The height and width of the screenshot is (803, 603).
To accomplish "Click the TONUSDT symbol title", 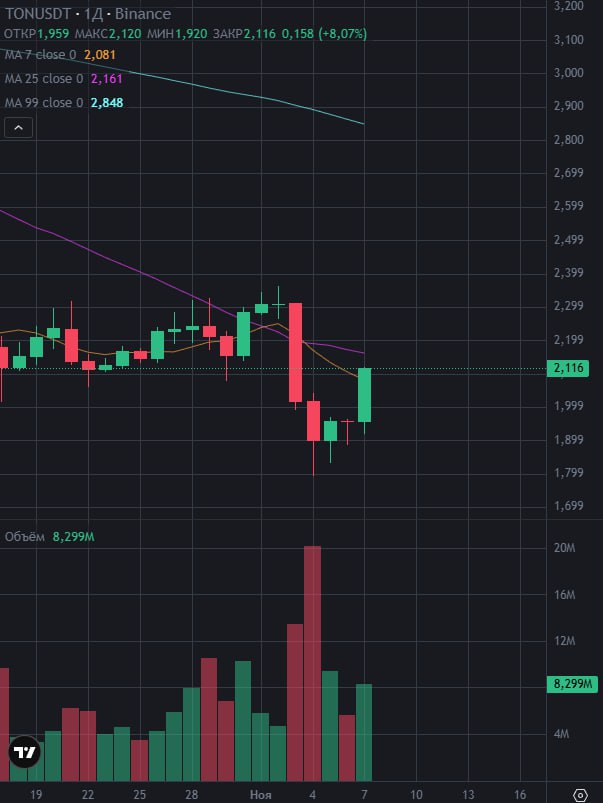I will pyautogui.click(x=36, y=14).
